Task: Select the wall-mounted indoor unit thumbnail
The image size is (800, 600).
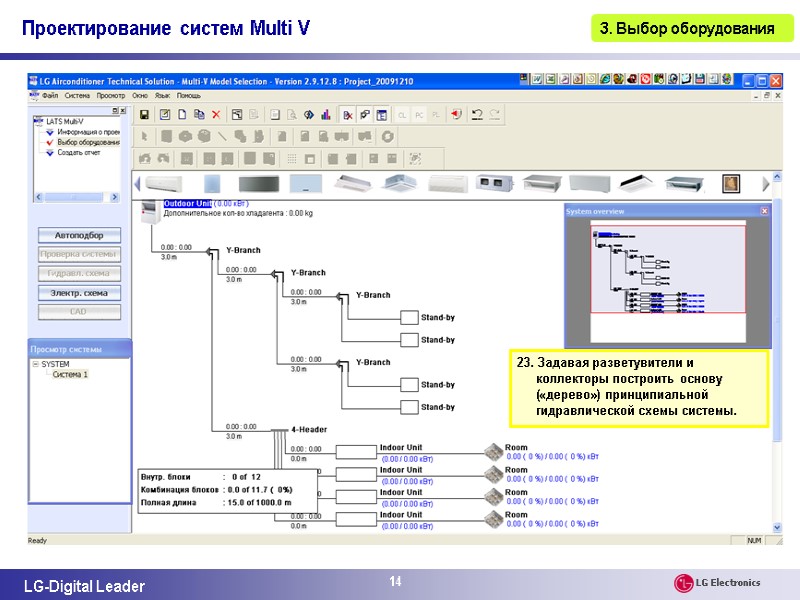Action: (x=163, y=184)
